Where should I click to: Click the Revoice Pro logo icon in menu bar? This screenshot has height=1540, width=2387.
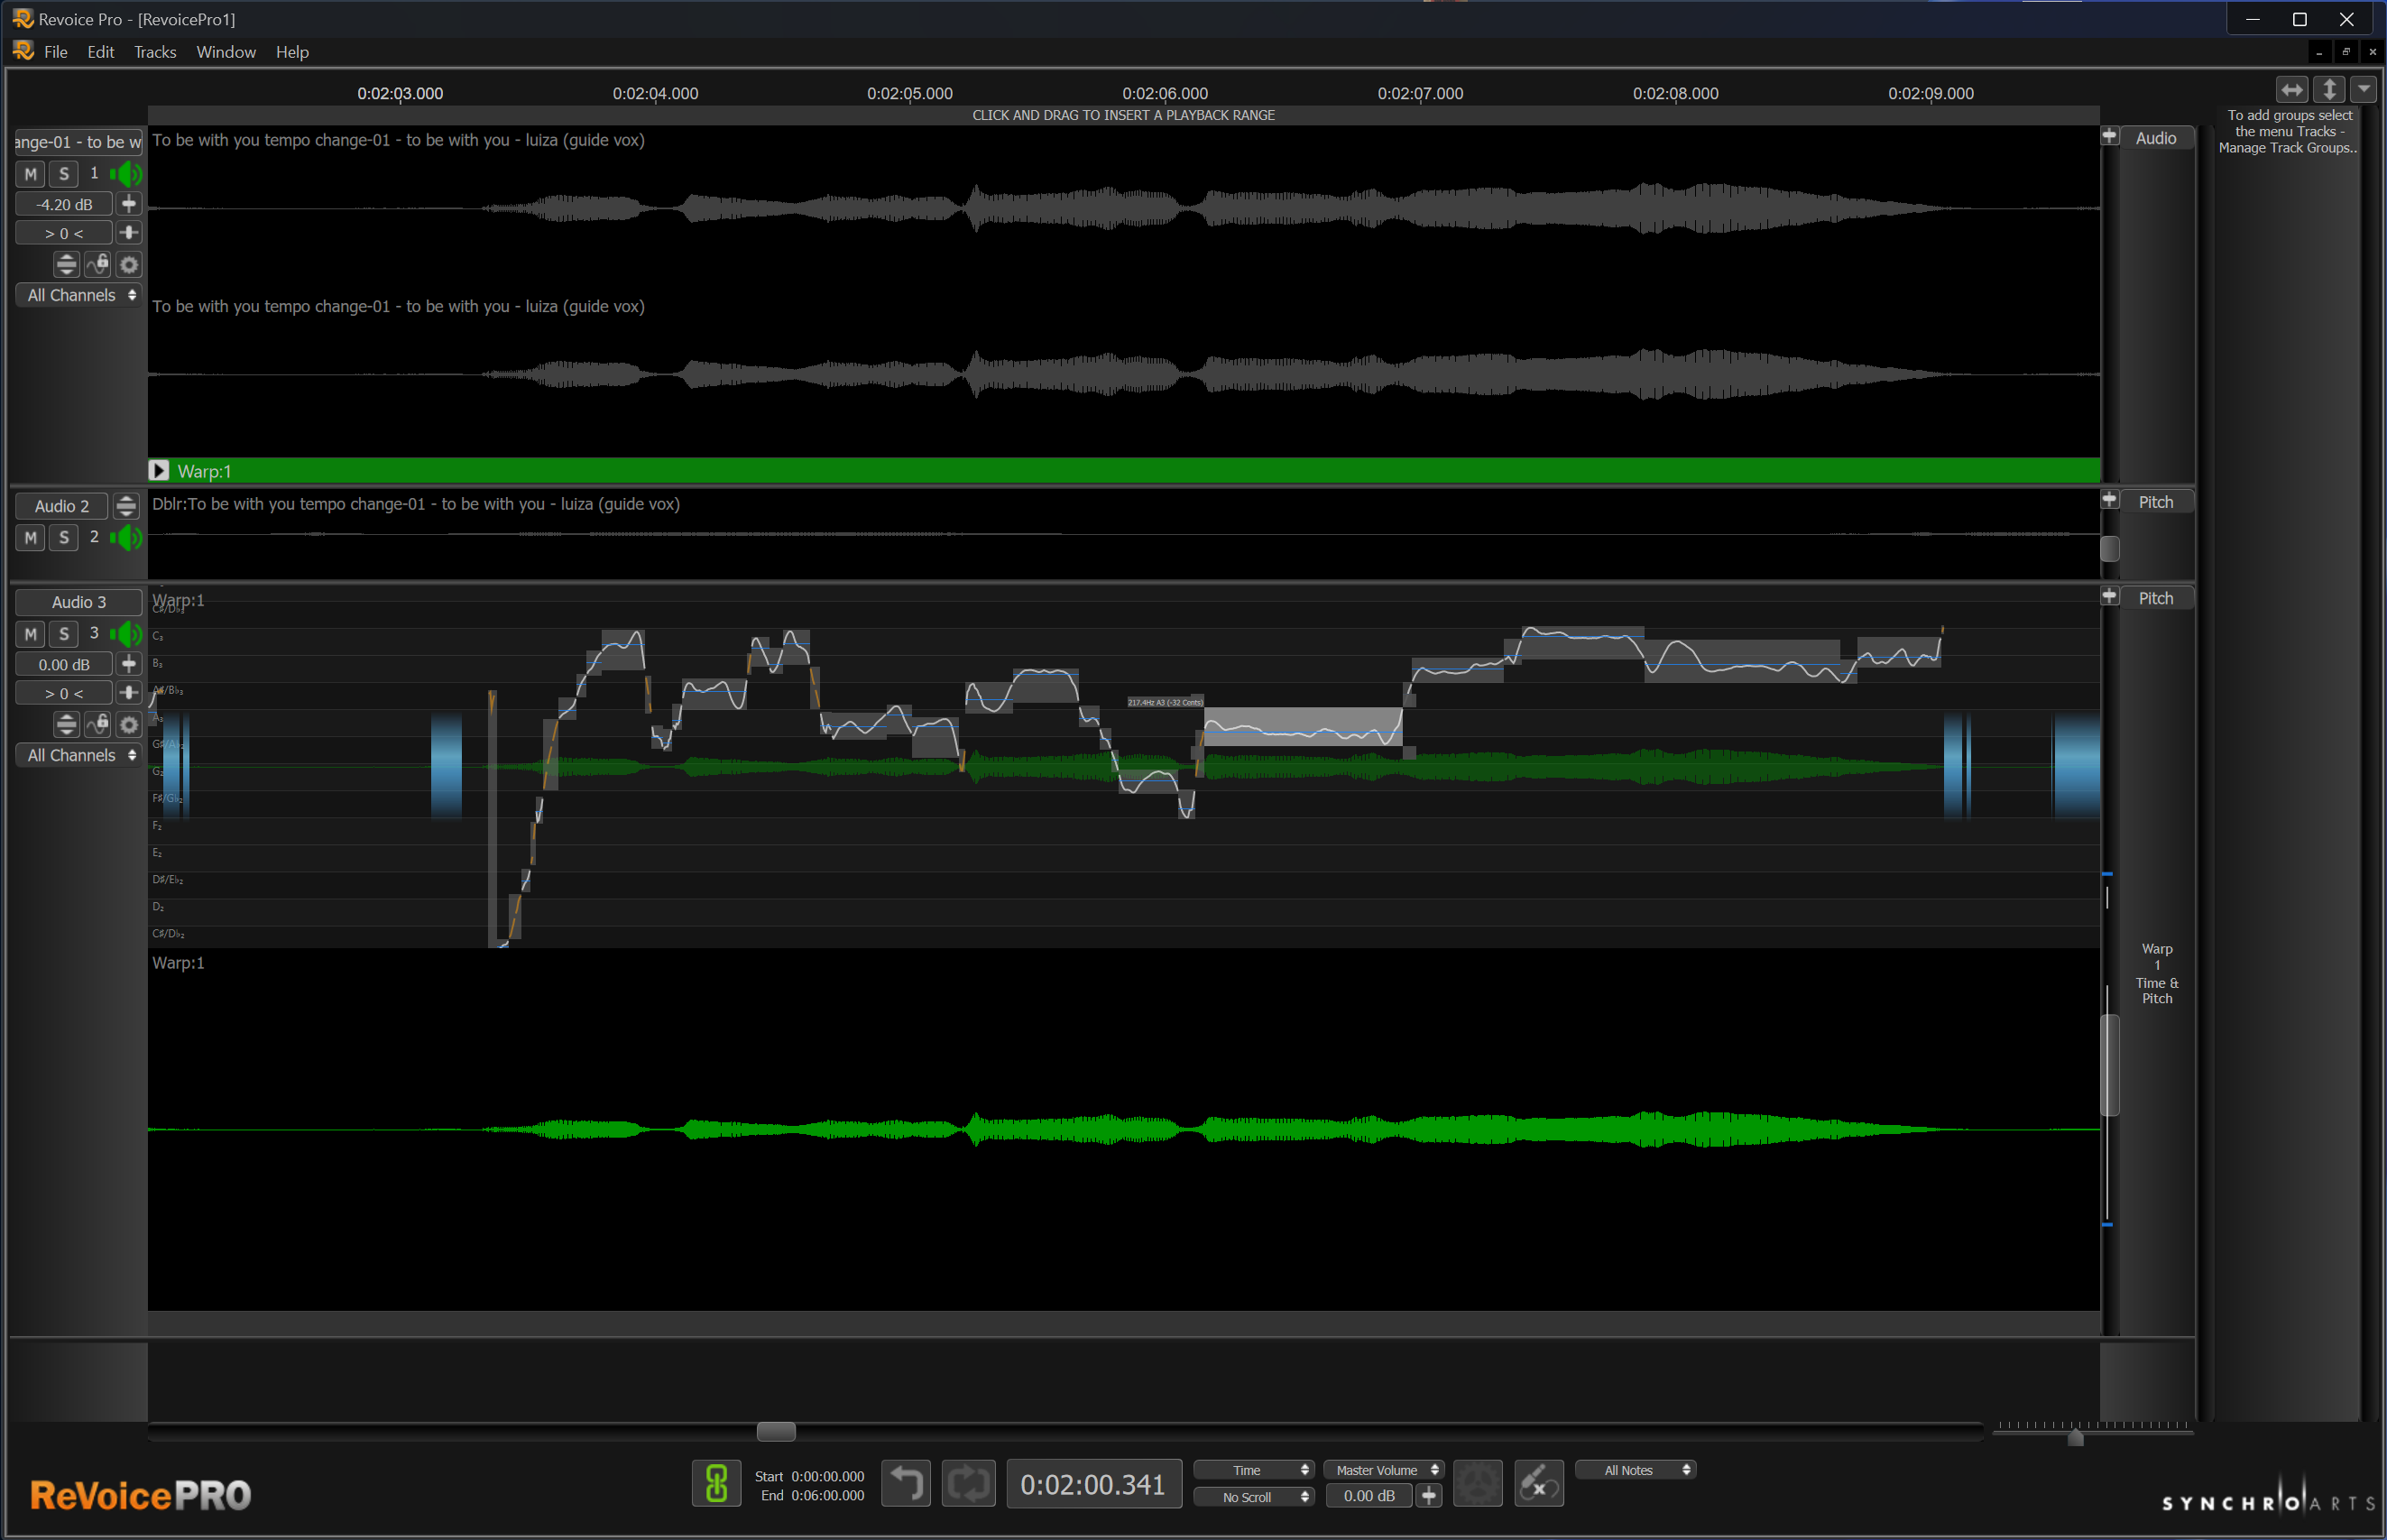pyautogui.click(x=23, y=51)
